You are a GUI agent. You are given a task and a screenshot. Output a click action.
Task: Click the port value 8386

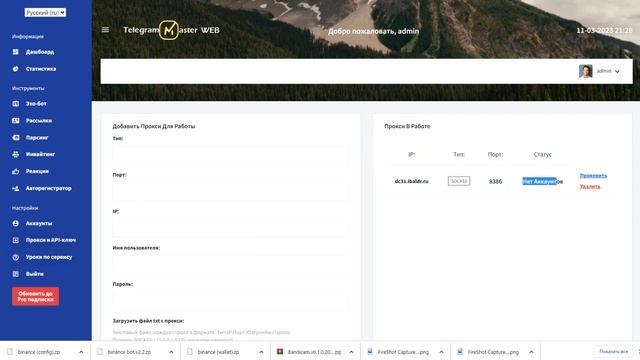click(x=496, y=181)
